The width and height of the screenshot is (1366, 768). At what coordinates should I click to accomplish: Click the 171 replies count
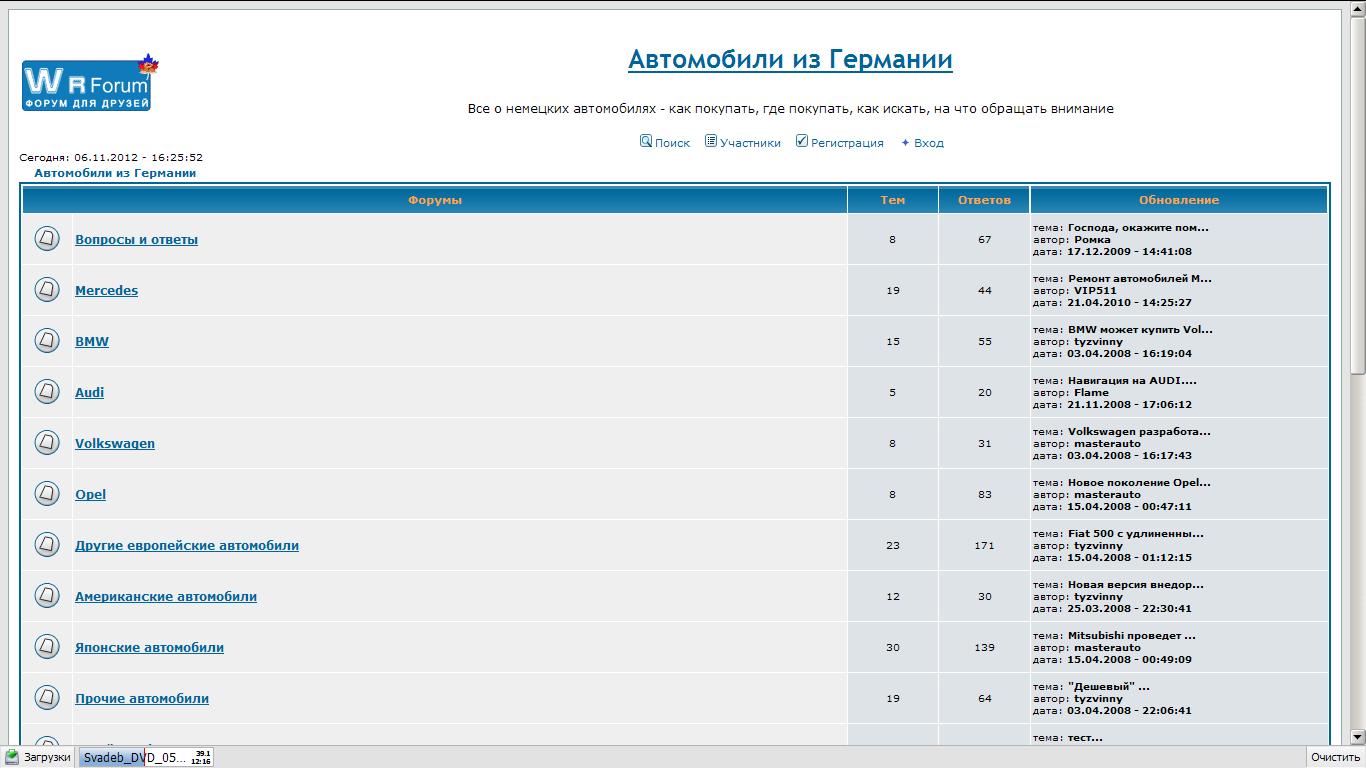(984, 545)
